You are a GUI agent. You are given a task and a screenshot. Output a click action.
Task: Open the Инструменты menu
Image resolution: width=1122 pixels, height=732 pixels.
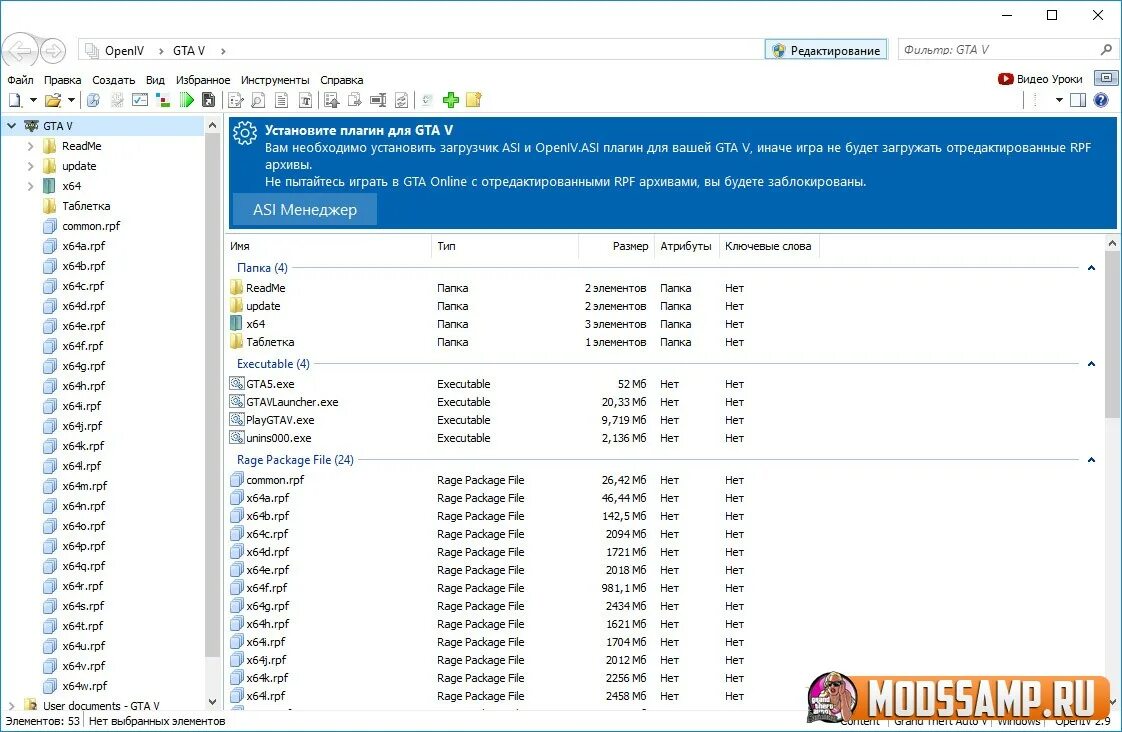pyautogui.click(x=275, y=80)
